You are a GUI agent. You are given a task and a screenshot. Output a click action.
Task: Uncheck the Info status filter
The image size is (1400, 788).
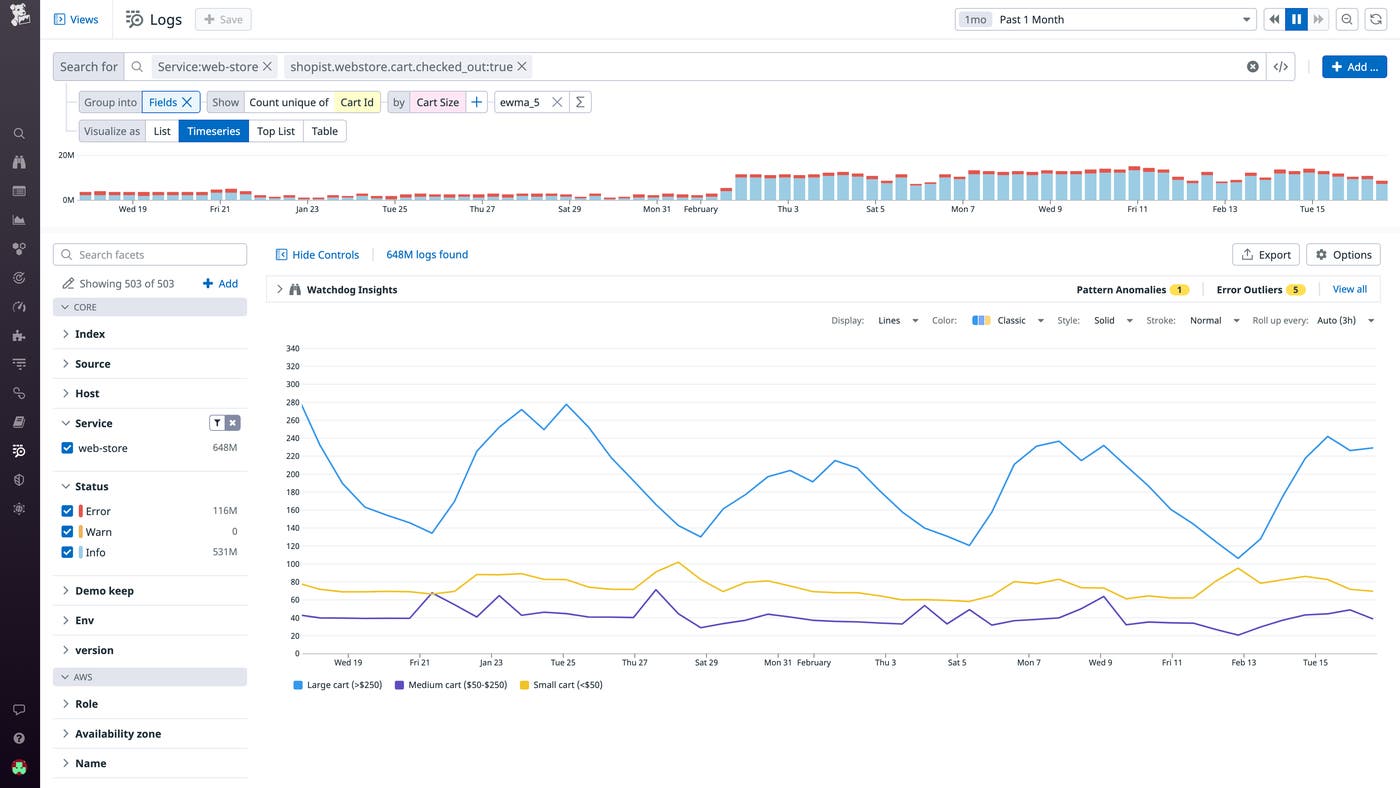point(67,551)
